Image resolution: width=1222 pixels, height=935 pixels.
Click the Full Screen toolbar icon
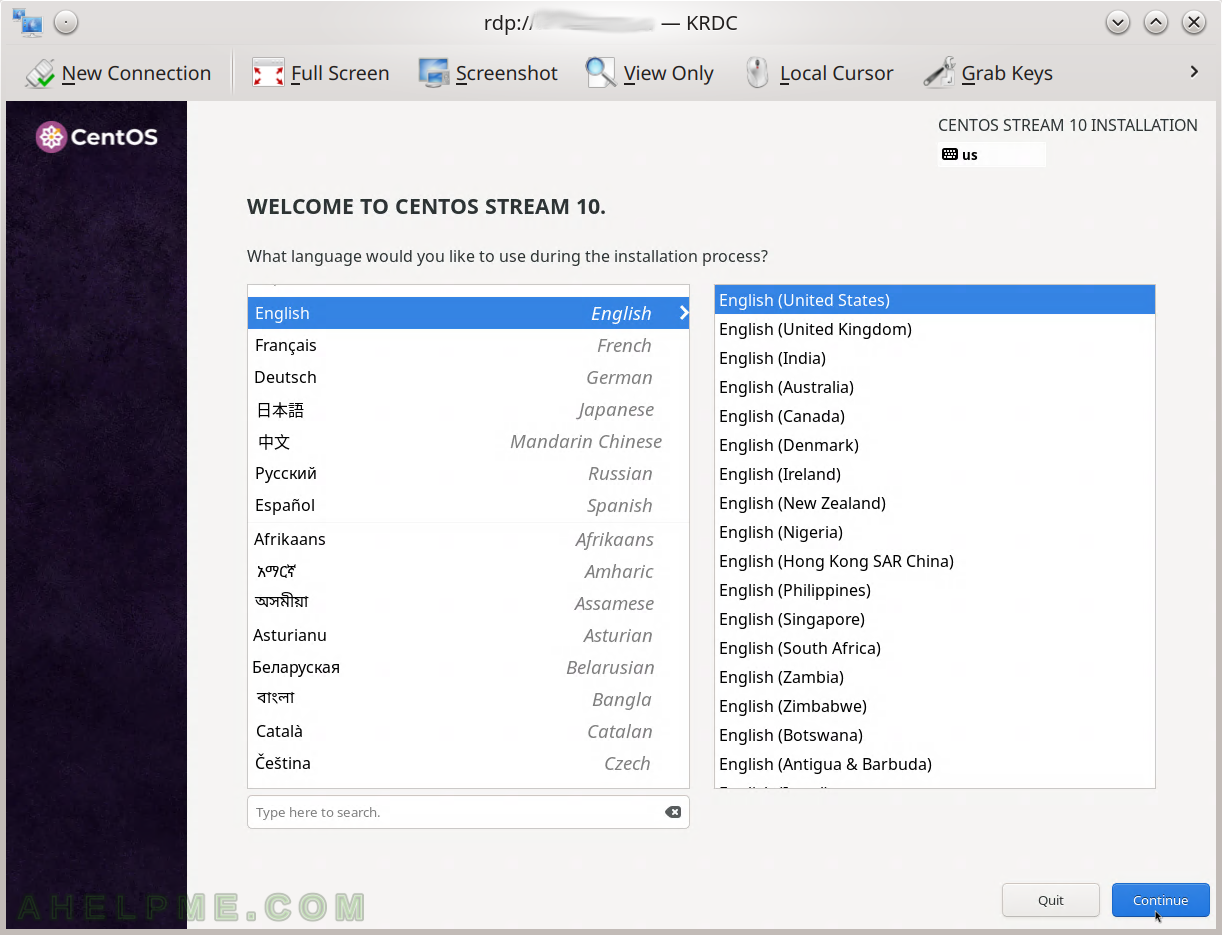(x=268, y=73)
